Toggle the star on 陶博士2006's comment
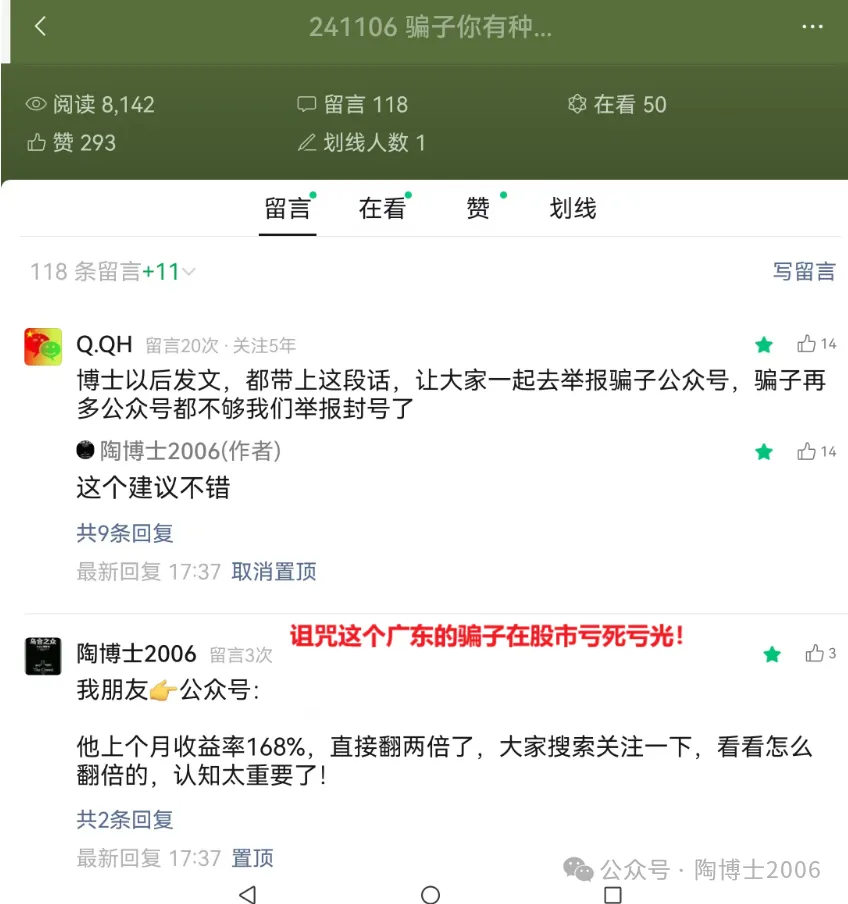The image size is (848, 904). click(772, 654)
